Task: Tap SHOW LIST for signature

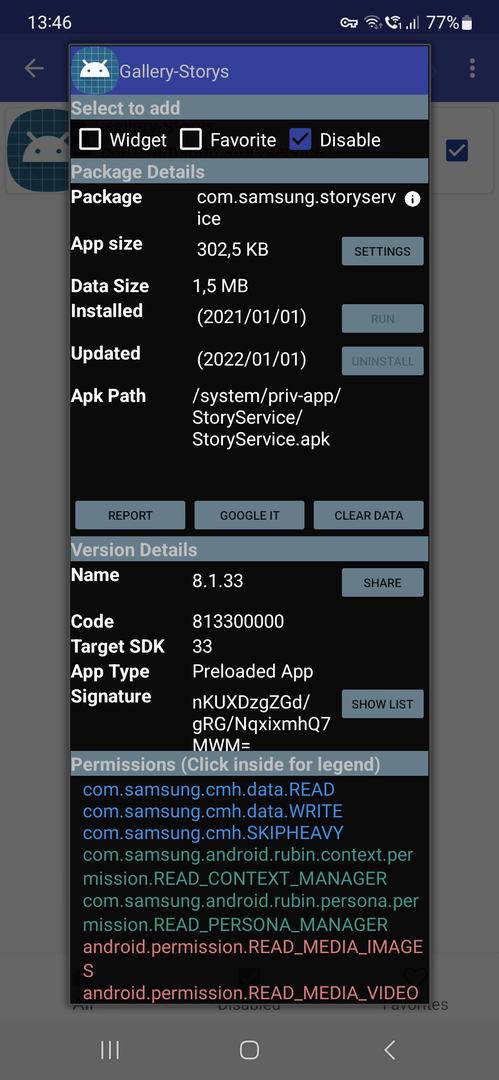Action: click(x=383, y=704)
